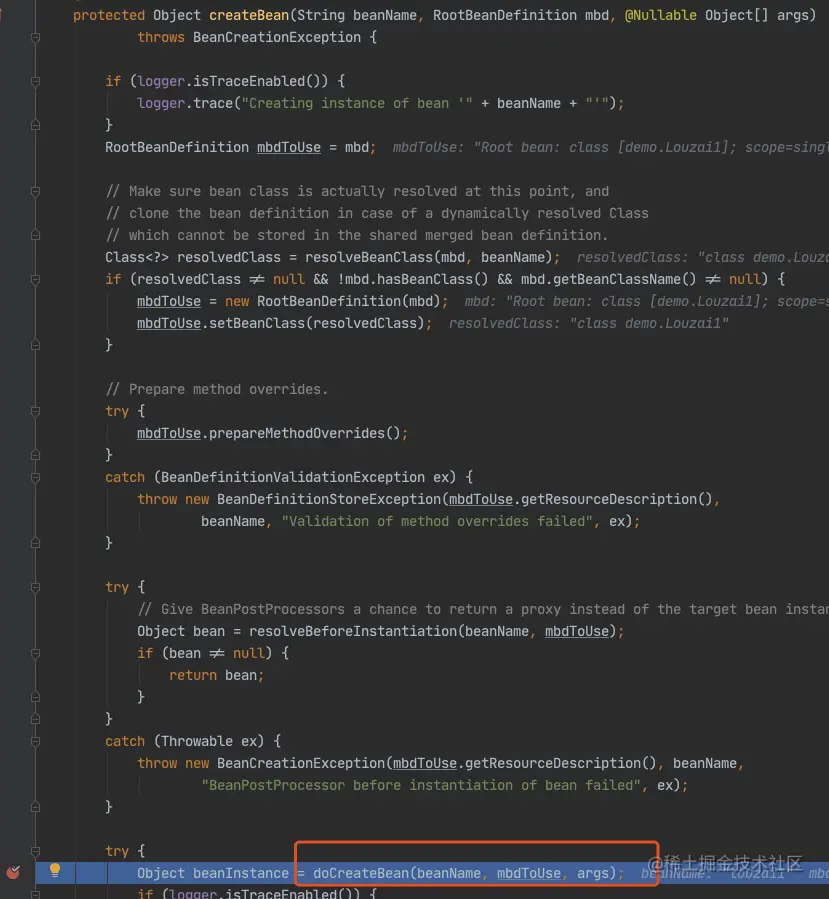Click Throwable in the catch clause

pyautogui.click(x=197, y=741)
